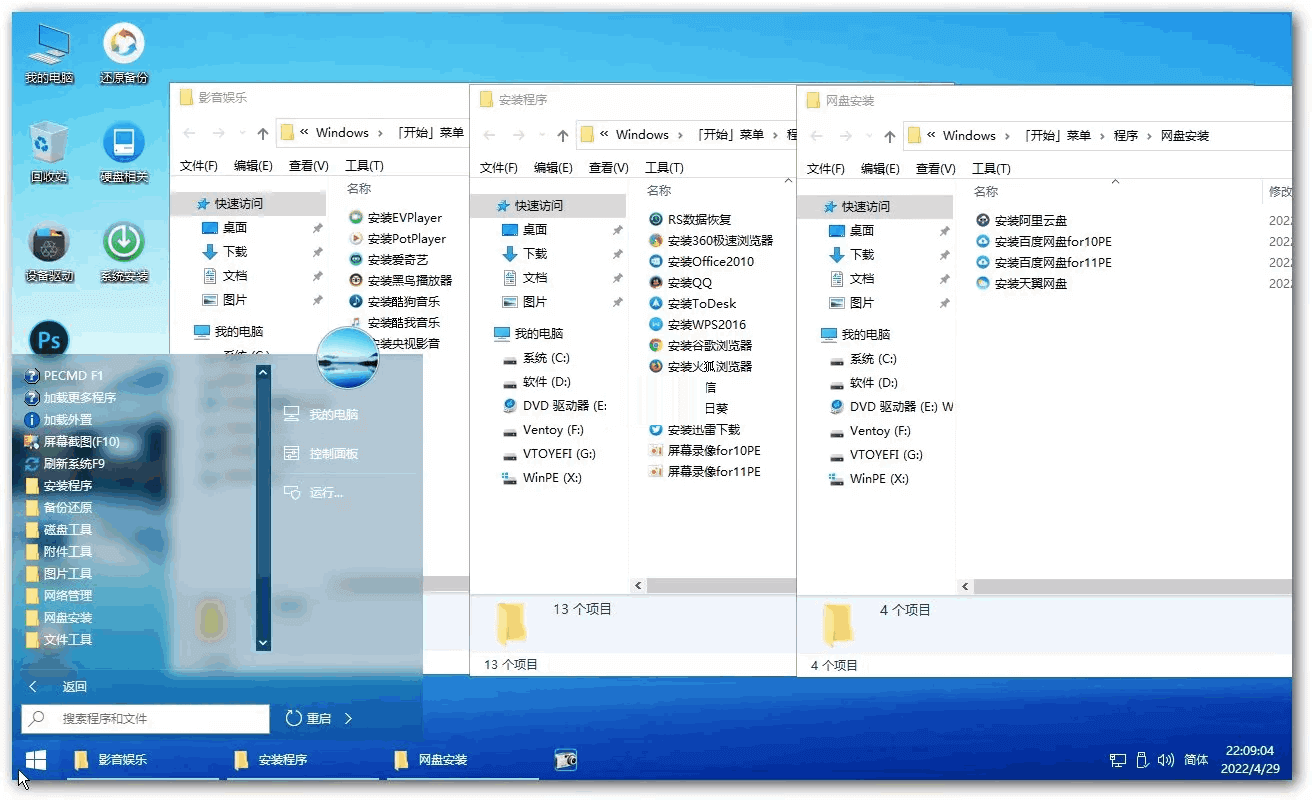Click the network icon in system tray

tap(1118, 760)
